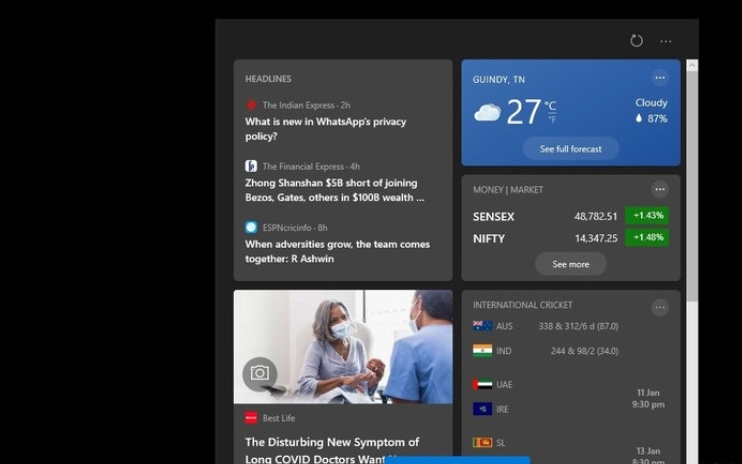Open R Ashwin adversities headline
This screenshot has width=742, height=464.
(337, 251)
